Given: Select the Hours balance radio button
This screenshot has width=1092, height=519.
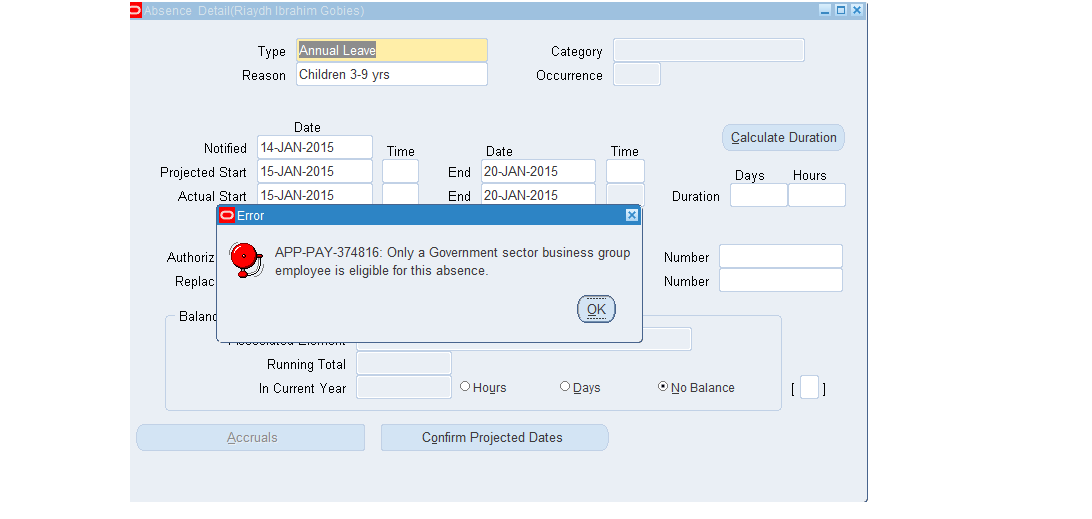Looking at the screenshot, I should (x=465, y=386).
